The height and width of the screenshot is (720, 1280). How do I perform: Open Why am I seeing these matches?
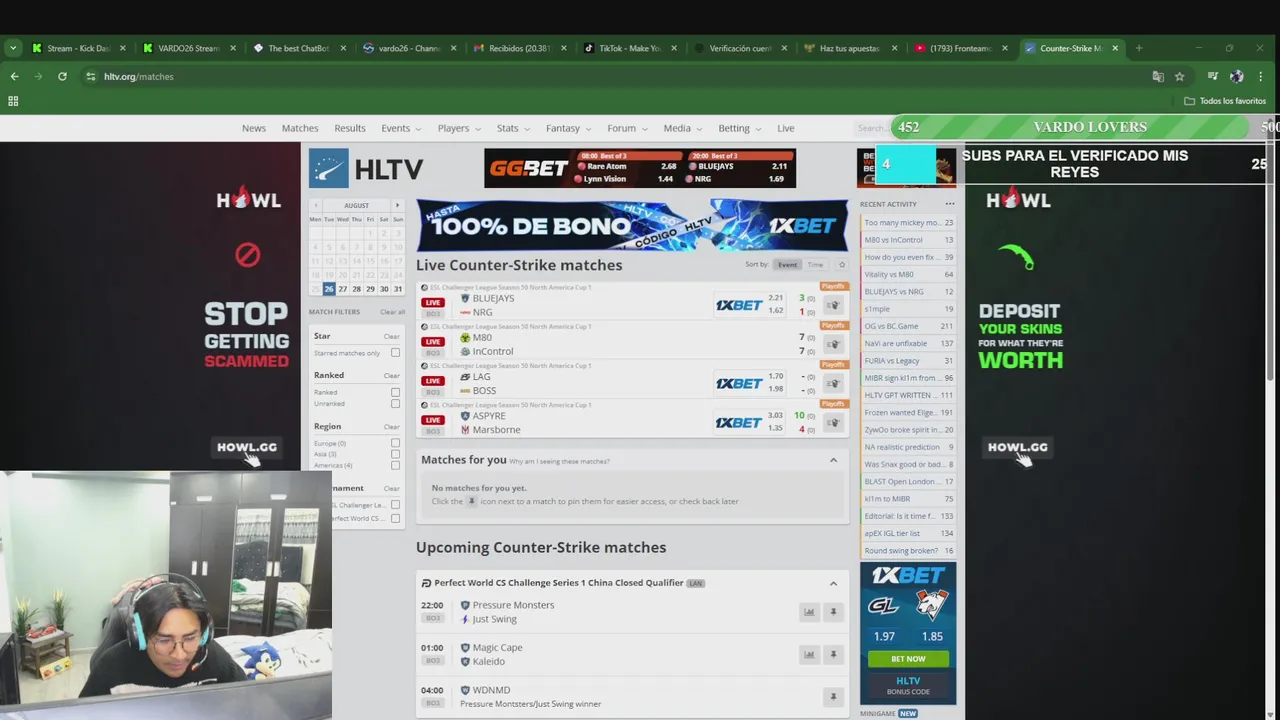(559, 461)
